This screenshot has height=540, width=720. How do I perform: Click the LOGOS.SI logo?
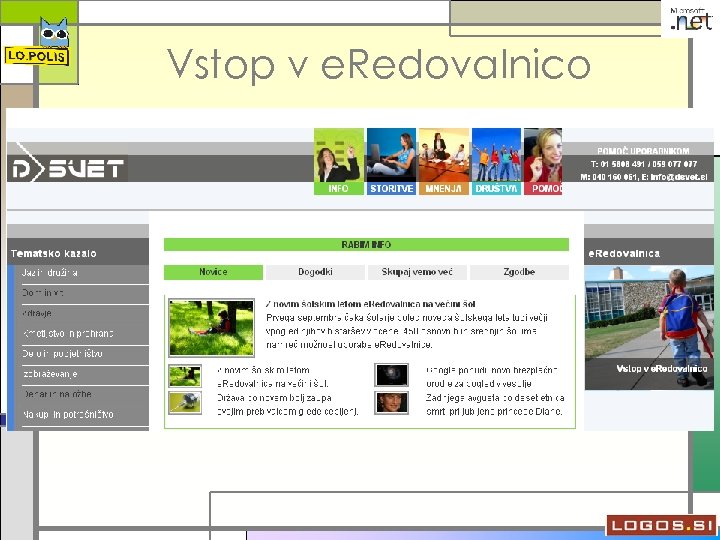click(x=661, y=525)
